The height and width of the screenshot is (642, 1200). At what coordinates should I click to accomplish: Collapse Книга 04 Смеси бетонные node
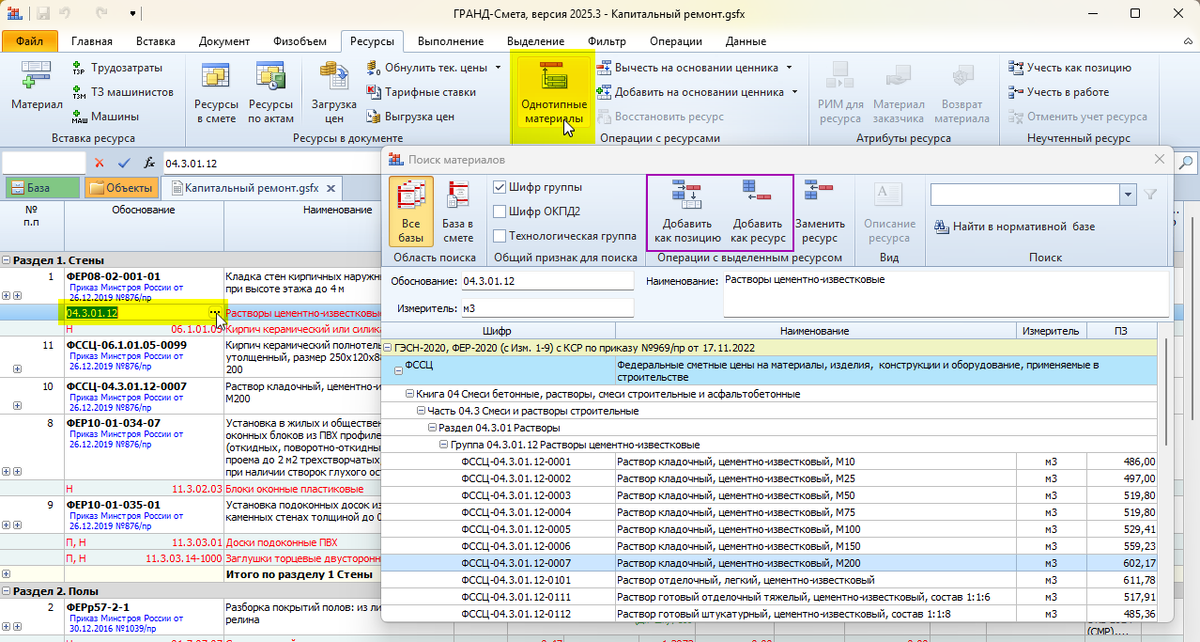point(411,394)
